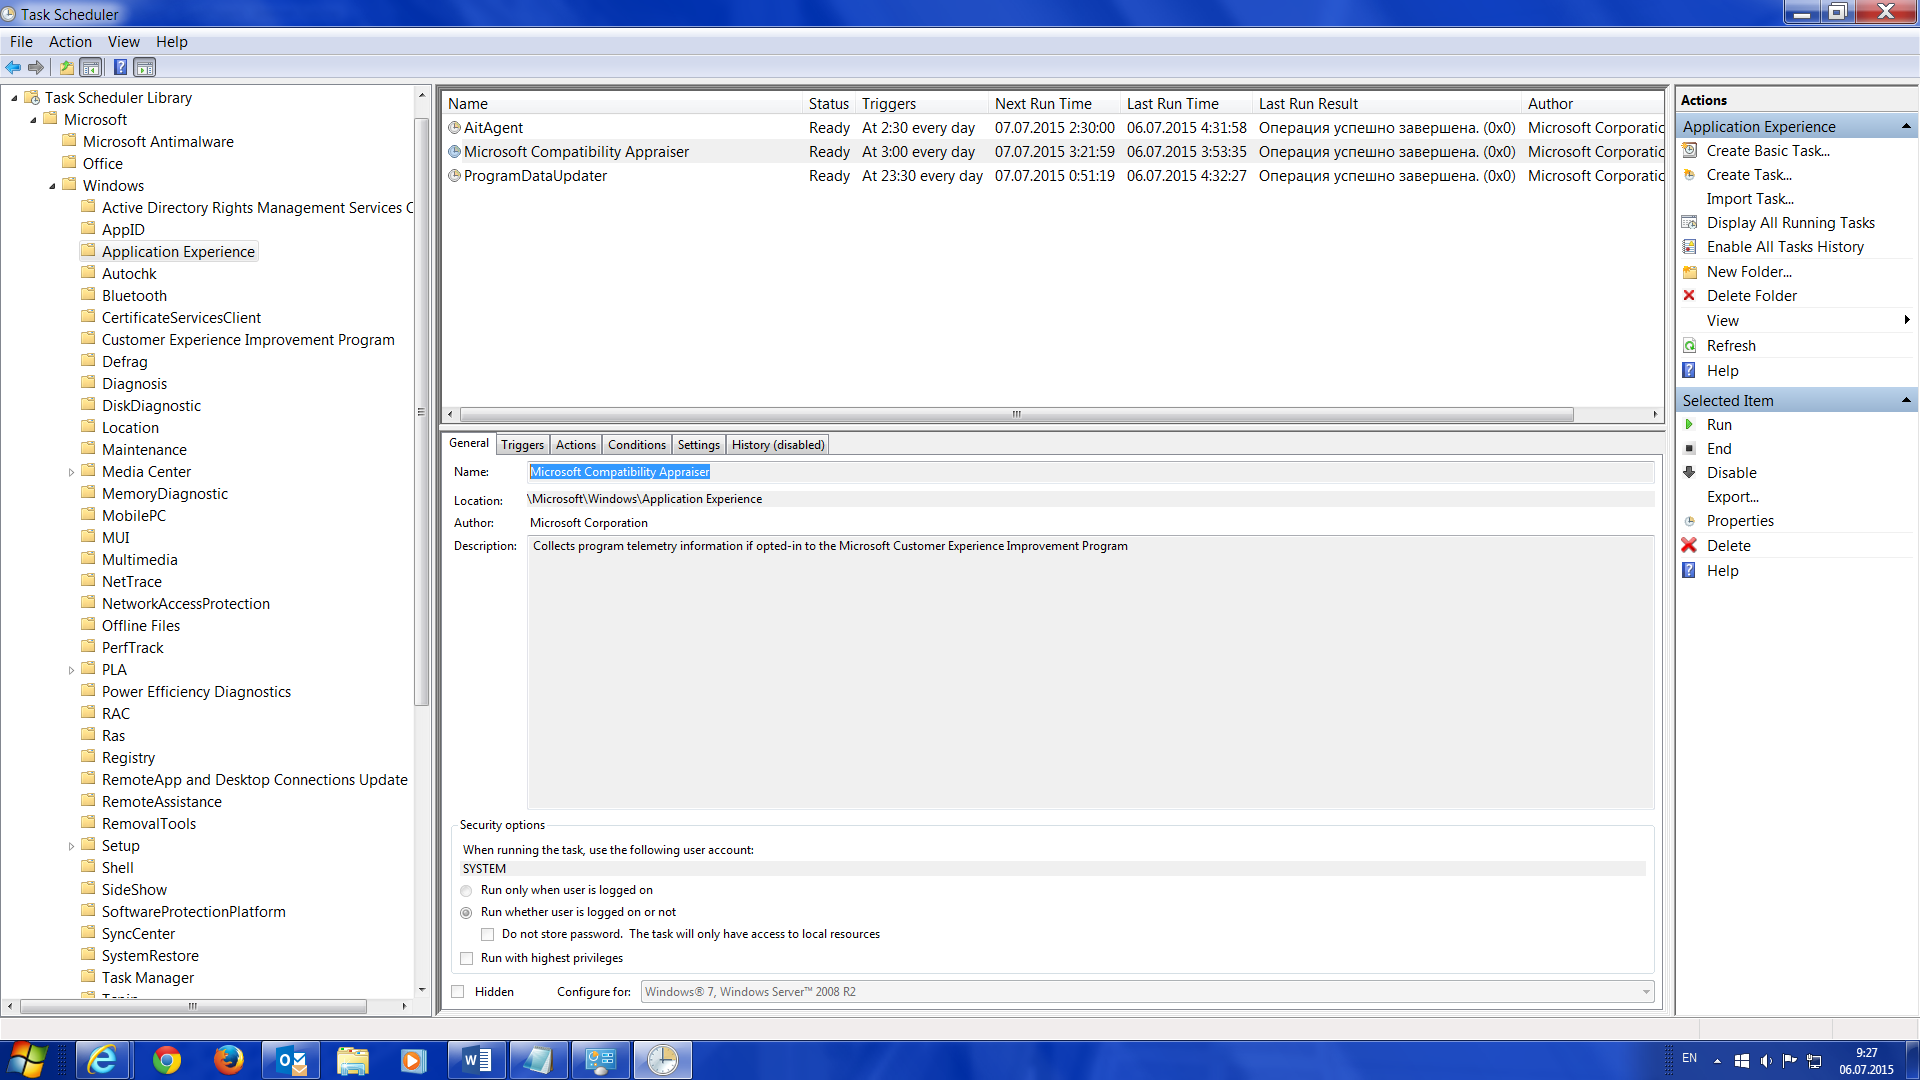1920x1080 pixels.
Task: Click the tree pane horizontal scrollbar thumb
Action: (193, 1006)
